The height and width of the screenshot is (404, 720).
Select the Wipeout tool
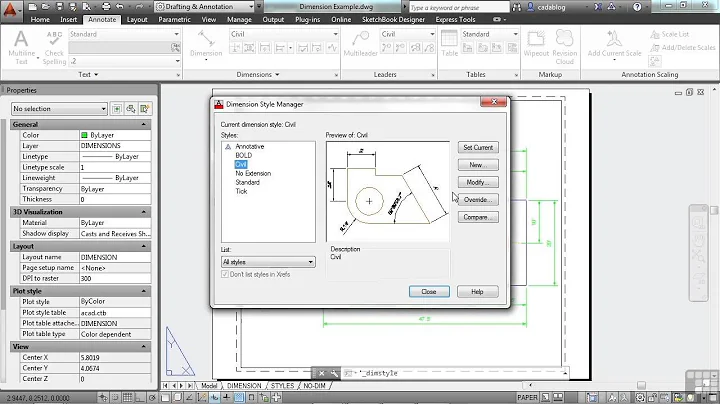[536, 44]
